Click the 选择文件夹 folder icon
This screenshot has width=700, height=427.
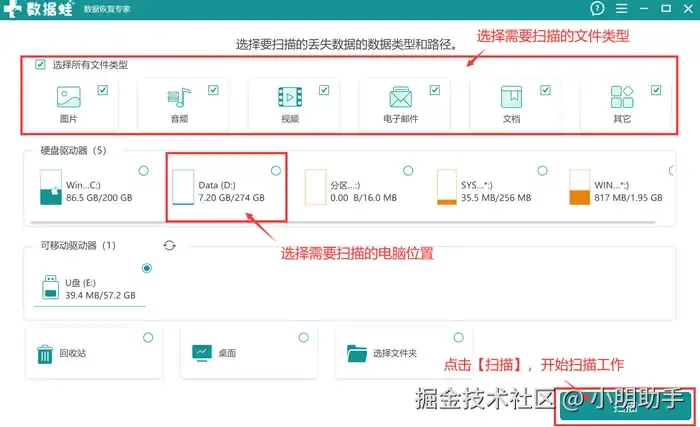(x=357, y=353)
